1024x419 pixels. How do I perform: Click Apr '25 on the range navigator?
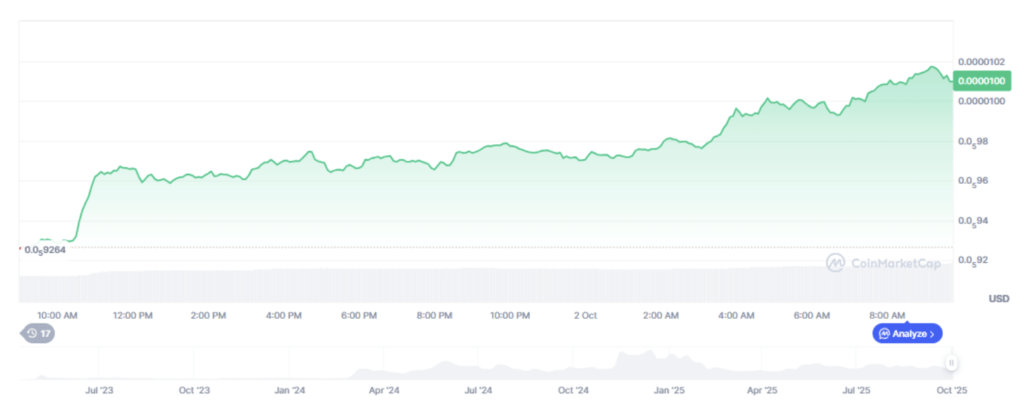pyautogui.click(x=764, y=390)
